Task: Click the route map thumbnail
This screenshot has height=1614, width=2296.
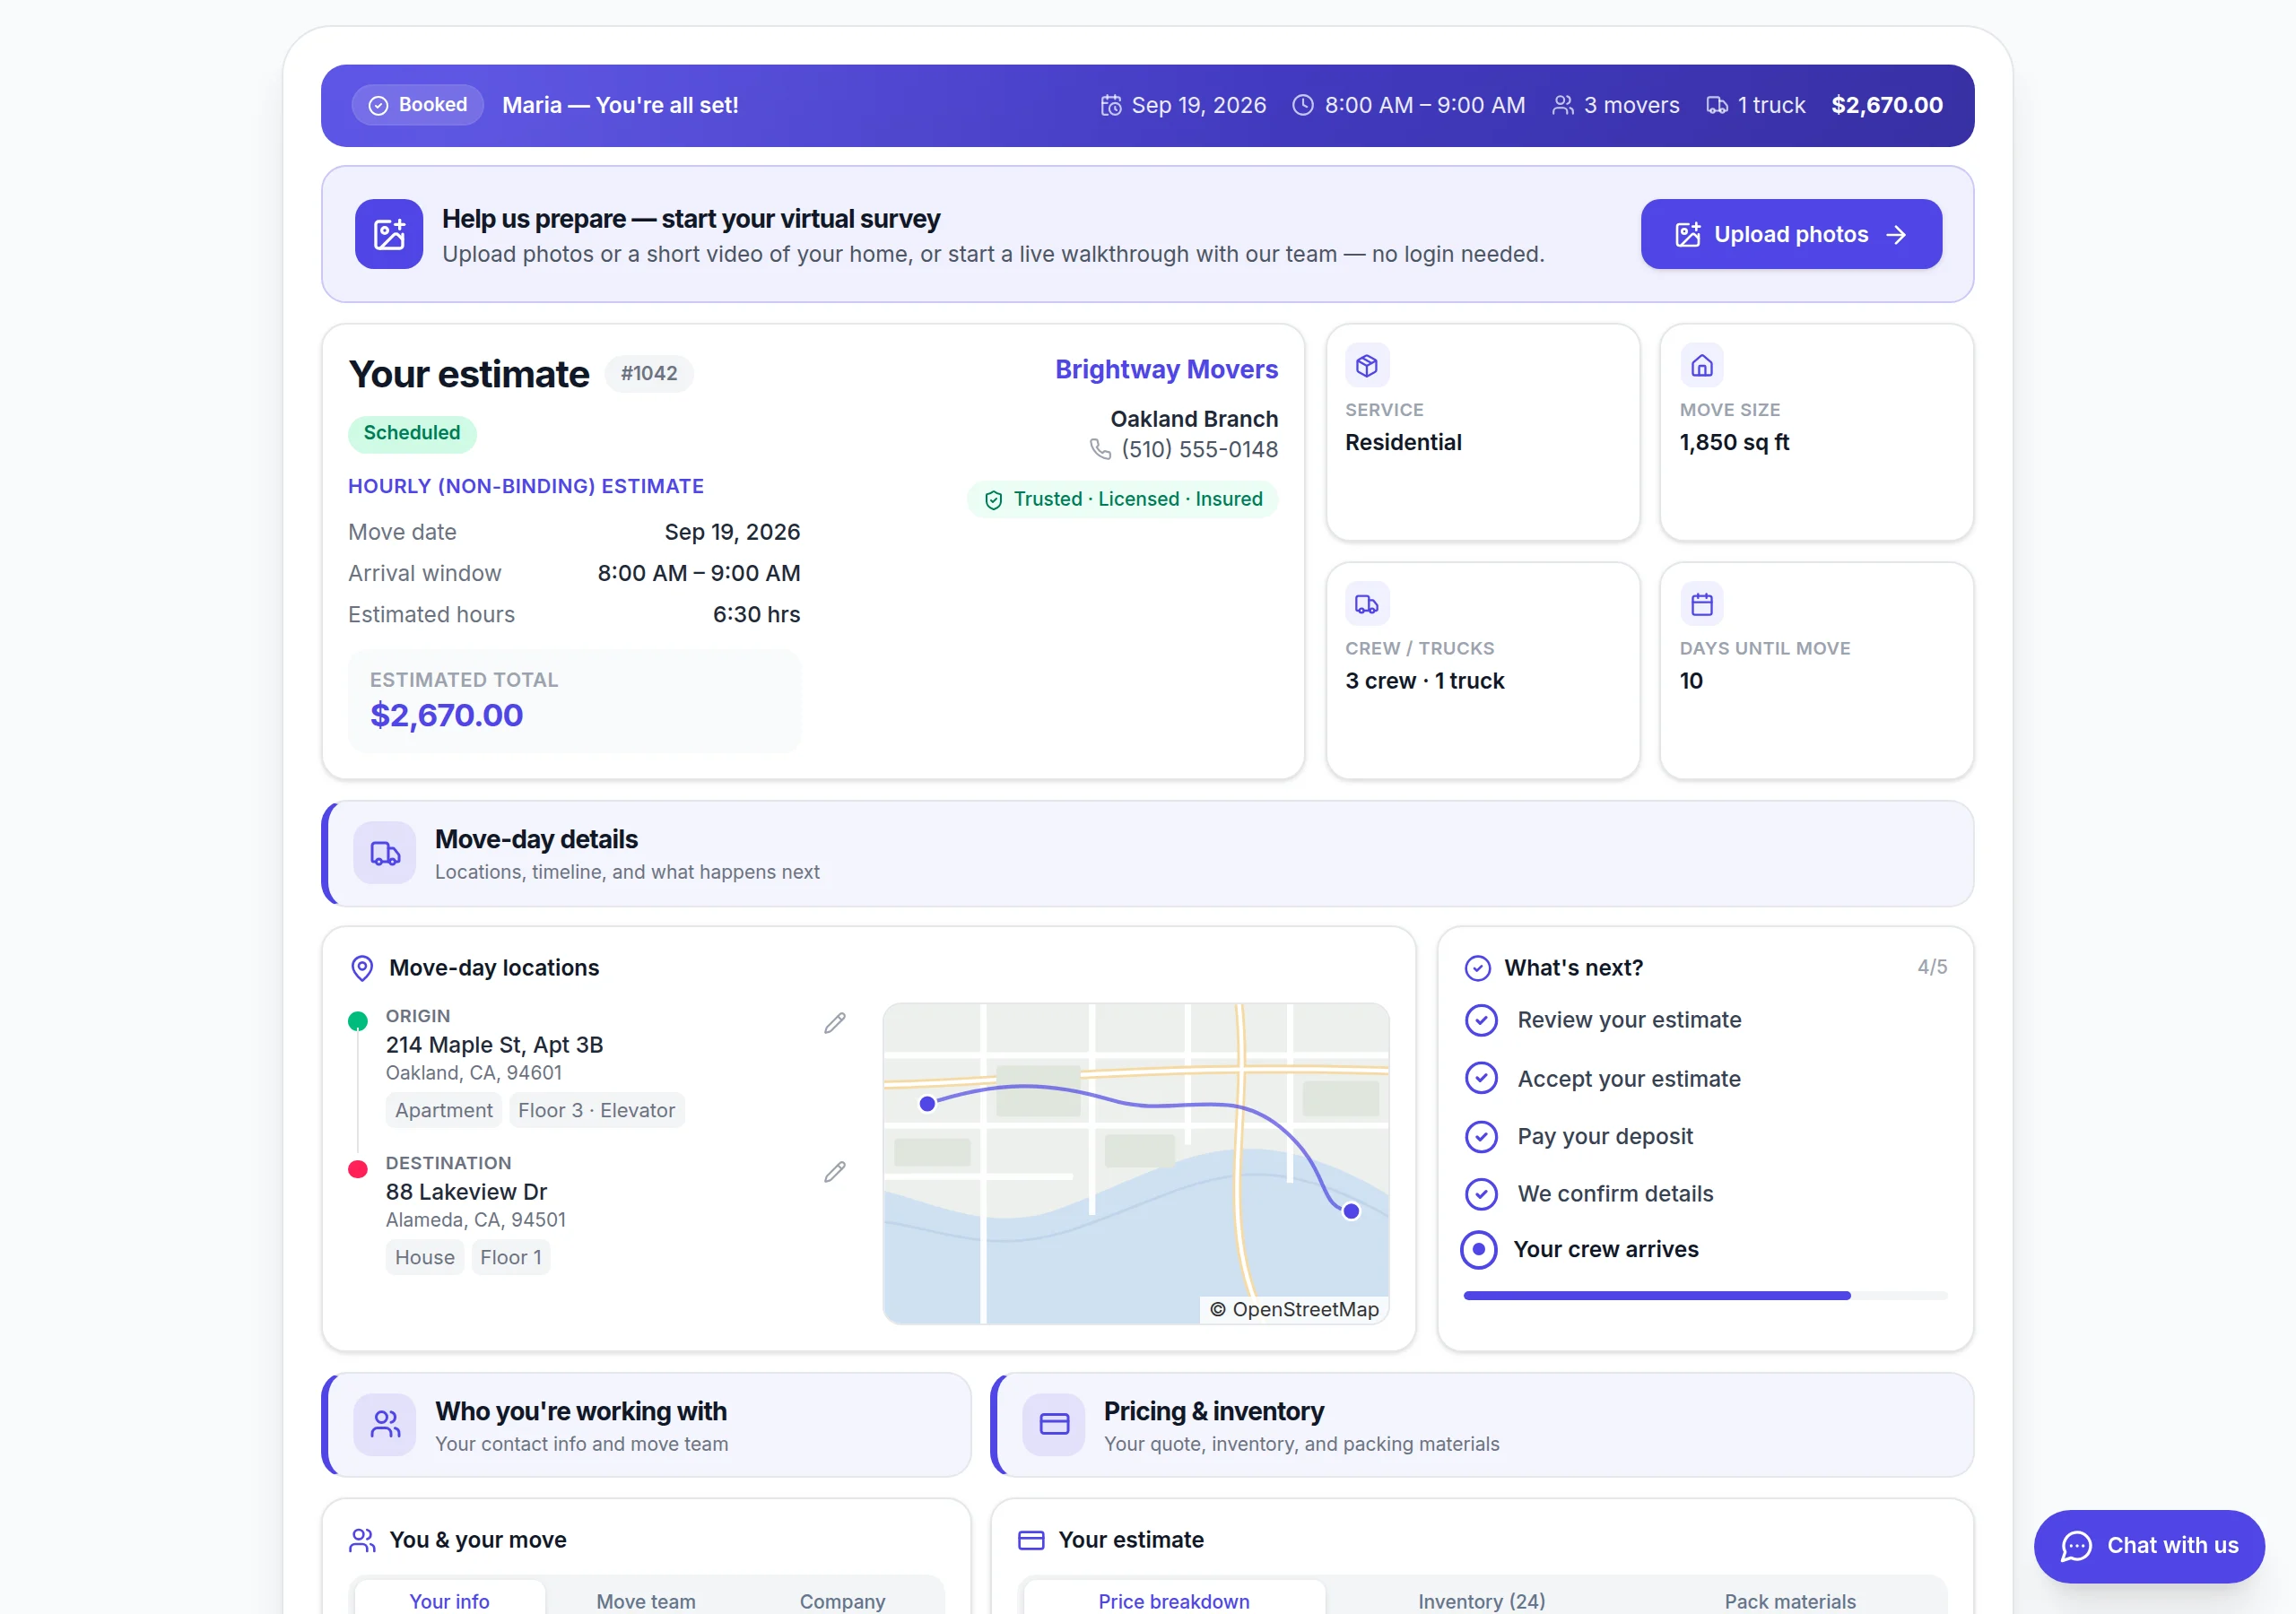Action: 1136,1163
